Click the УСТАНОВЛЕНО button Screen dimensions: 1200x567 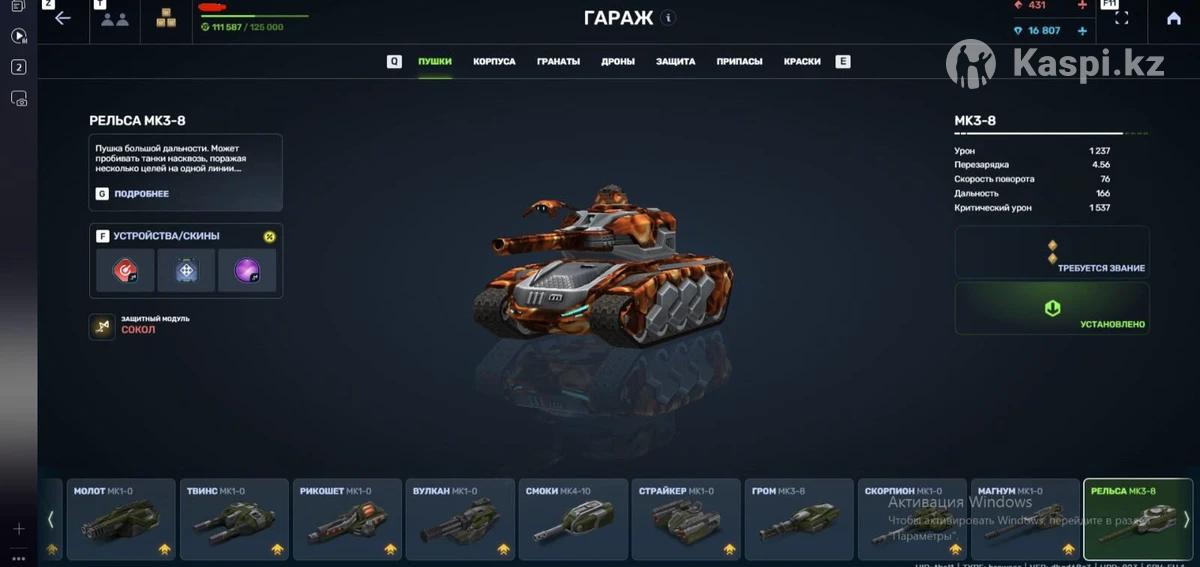pyautogui.click(x=1052, y=308)
